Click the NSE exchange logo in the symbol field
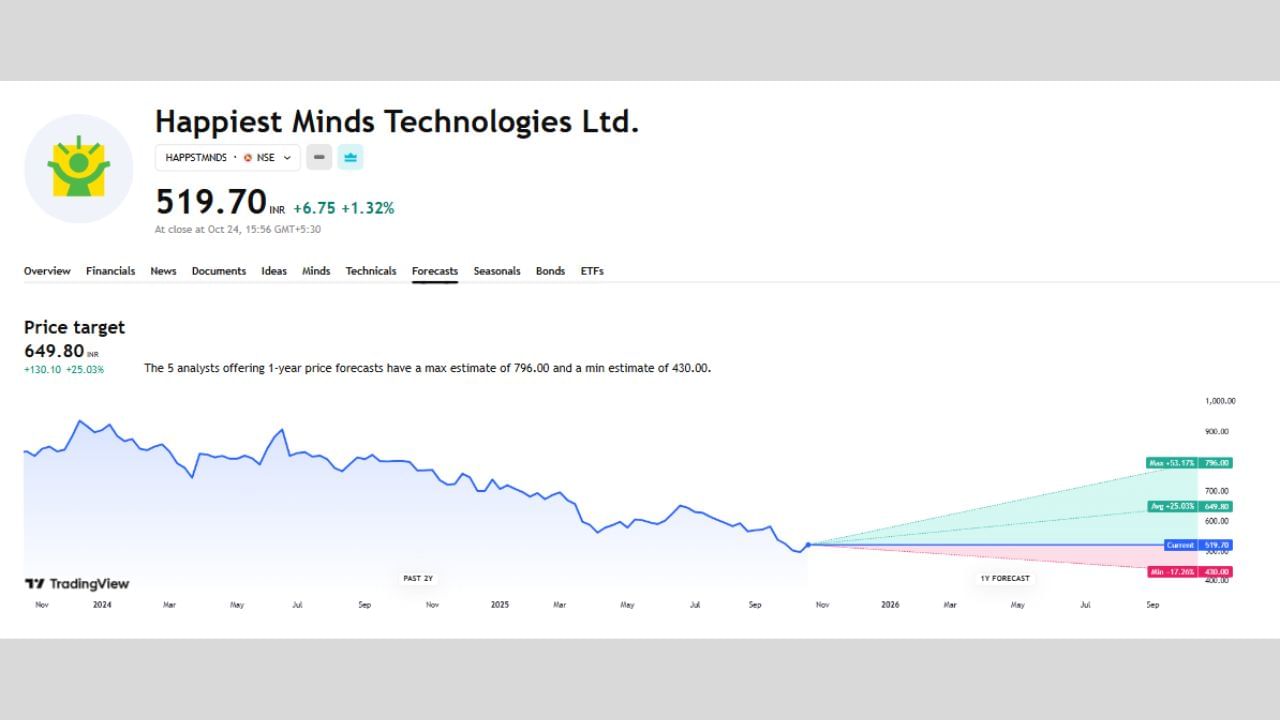This screenshot has width=1280, height=720. pos(249,157)
